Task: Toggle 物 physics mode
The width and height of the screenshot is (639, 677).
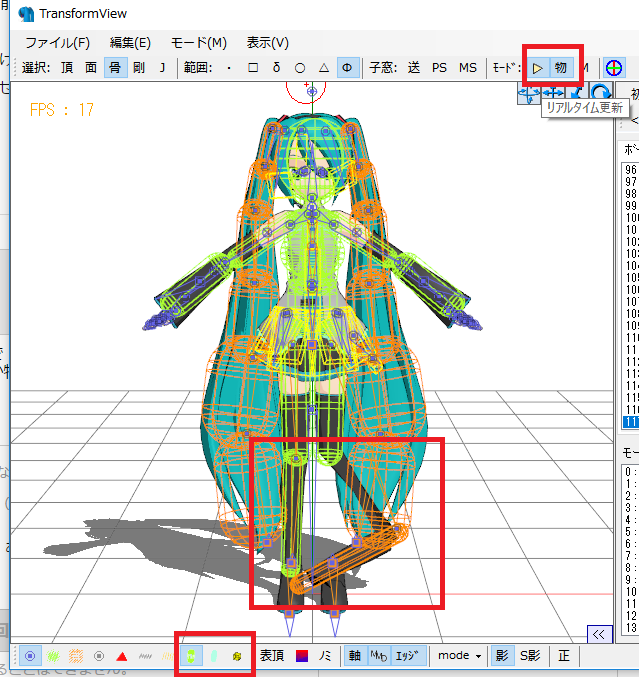Action: tap(561, 68)
